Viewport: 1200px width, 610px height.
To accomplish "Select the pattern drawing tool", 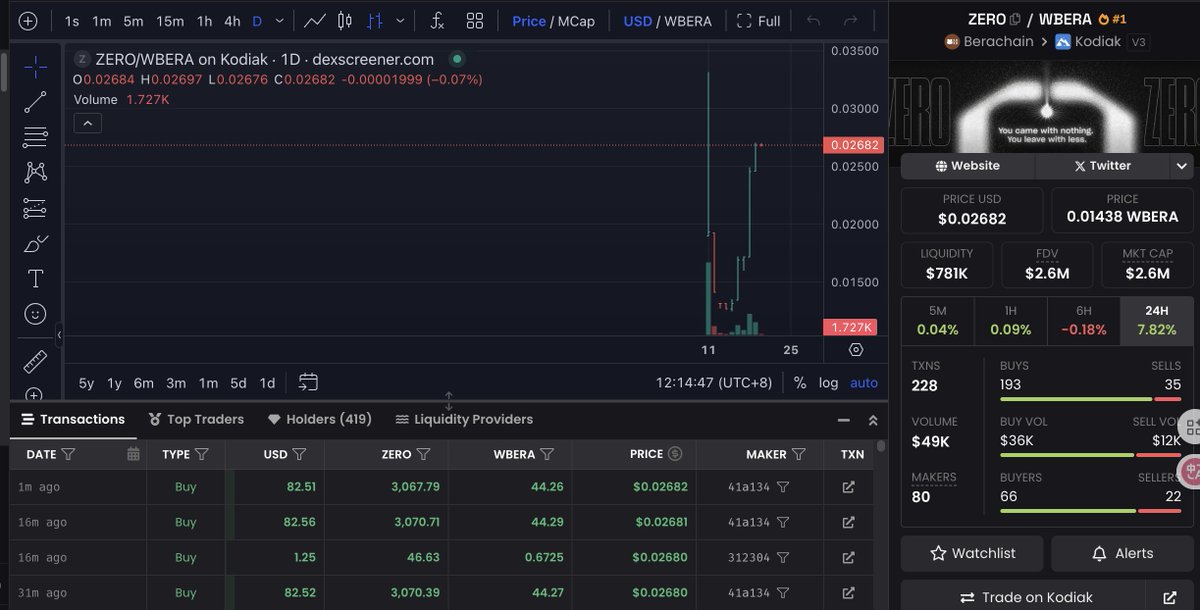I will click(x=35, y=172).
